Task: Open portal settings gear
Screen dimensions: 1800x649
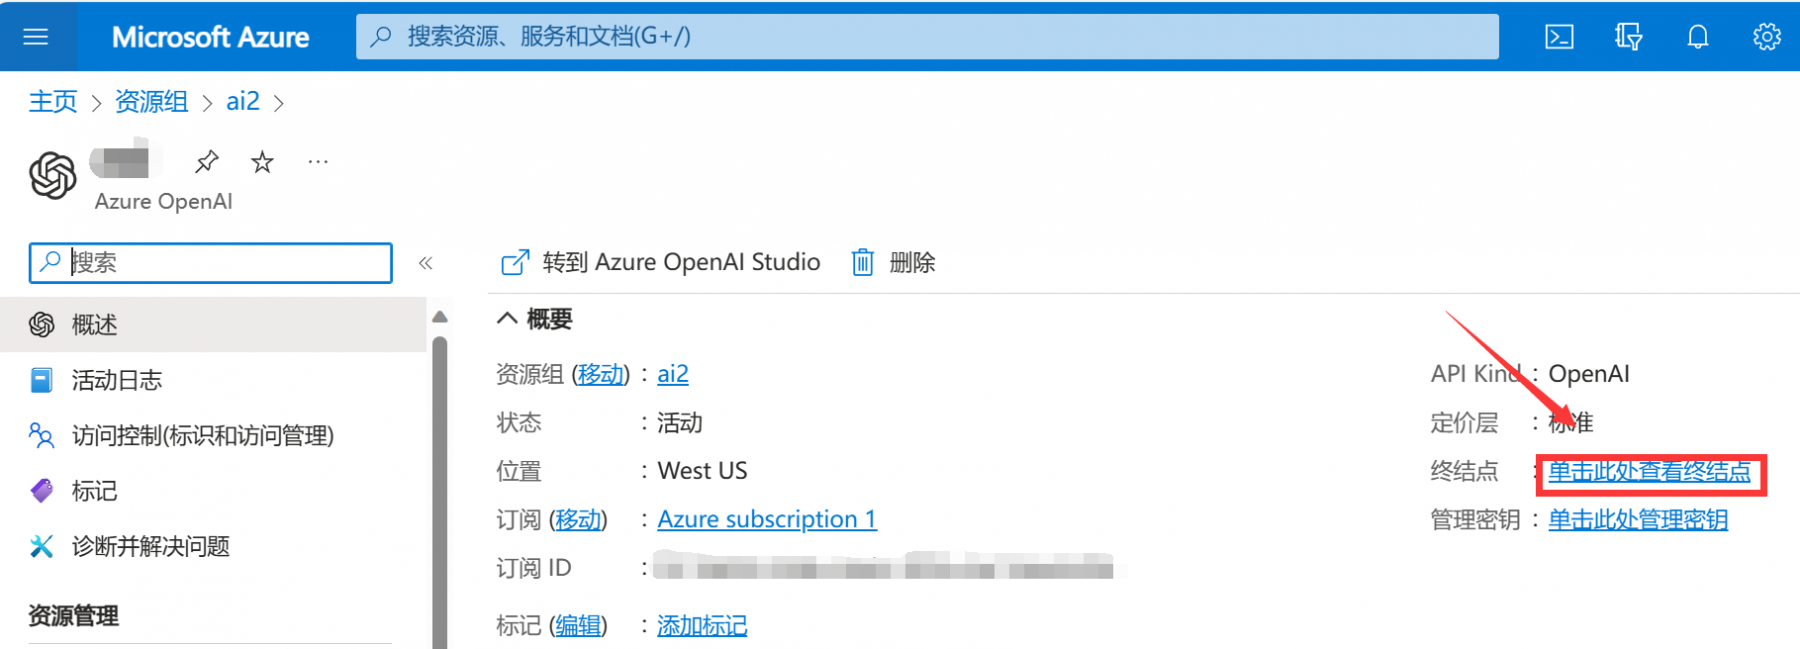Action: click(x=1767, y=37)
